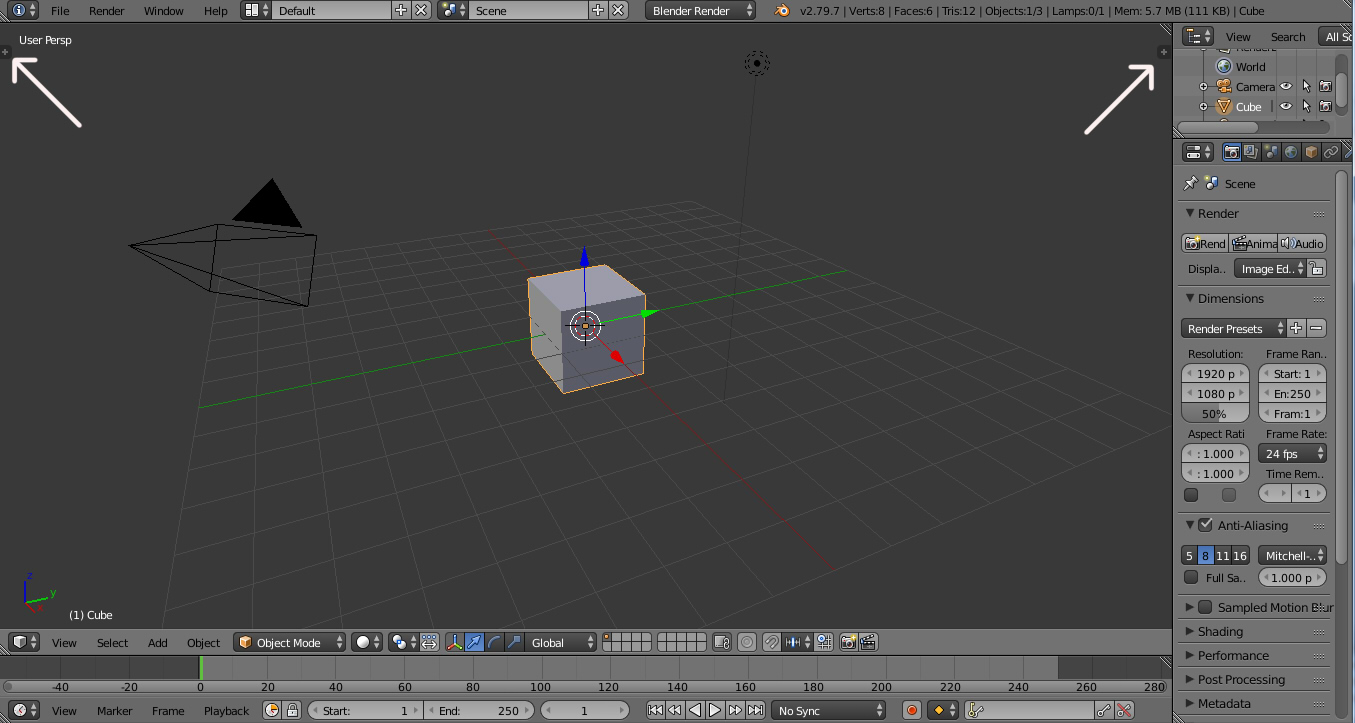
Task: Enable Sampled Motion Blur checkbox
Action: click(x=1205, y=607)
